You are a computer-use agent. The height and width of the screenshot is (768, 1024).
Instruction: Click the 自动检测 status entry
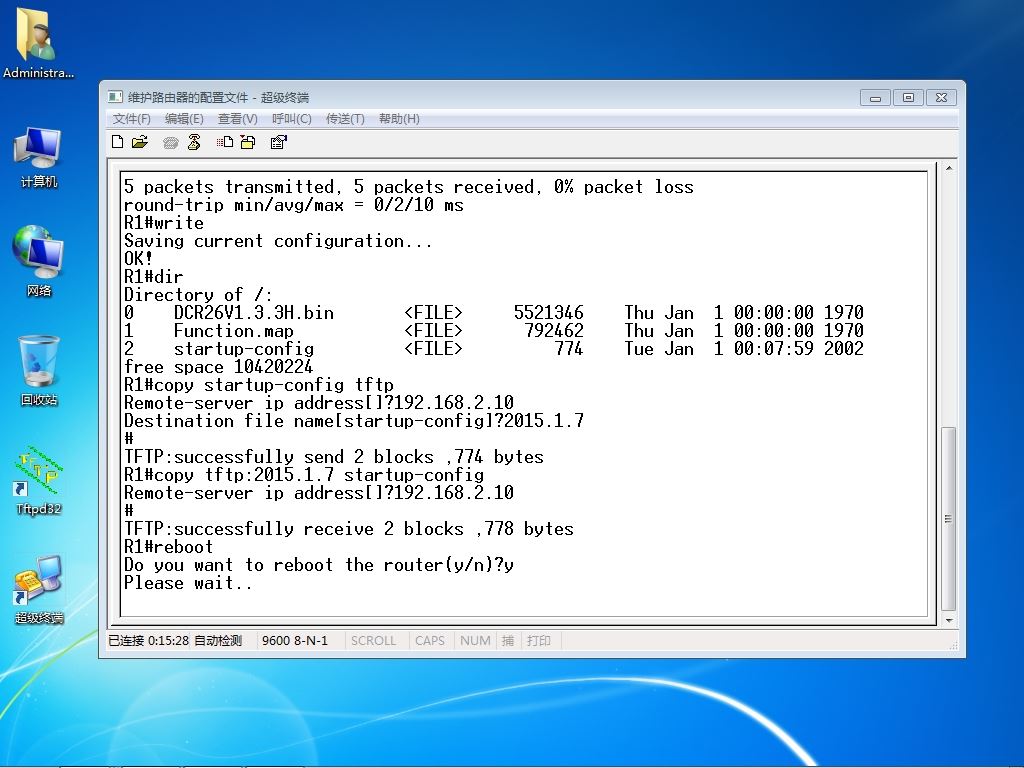[x=218, y=641]
